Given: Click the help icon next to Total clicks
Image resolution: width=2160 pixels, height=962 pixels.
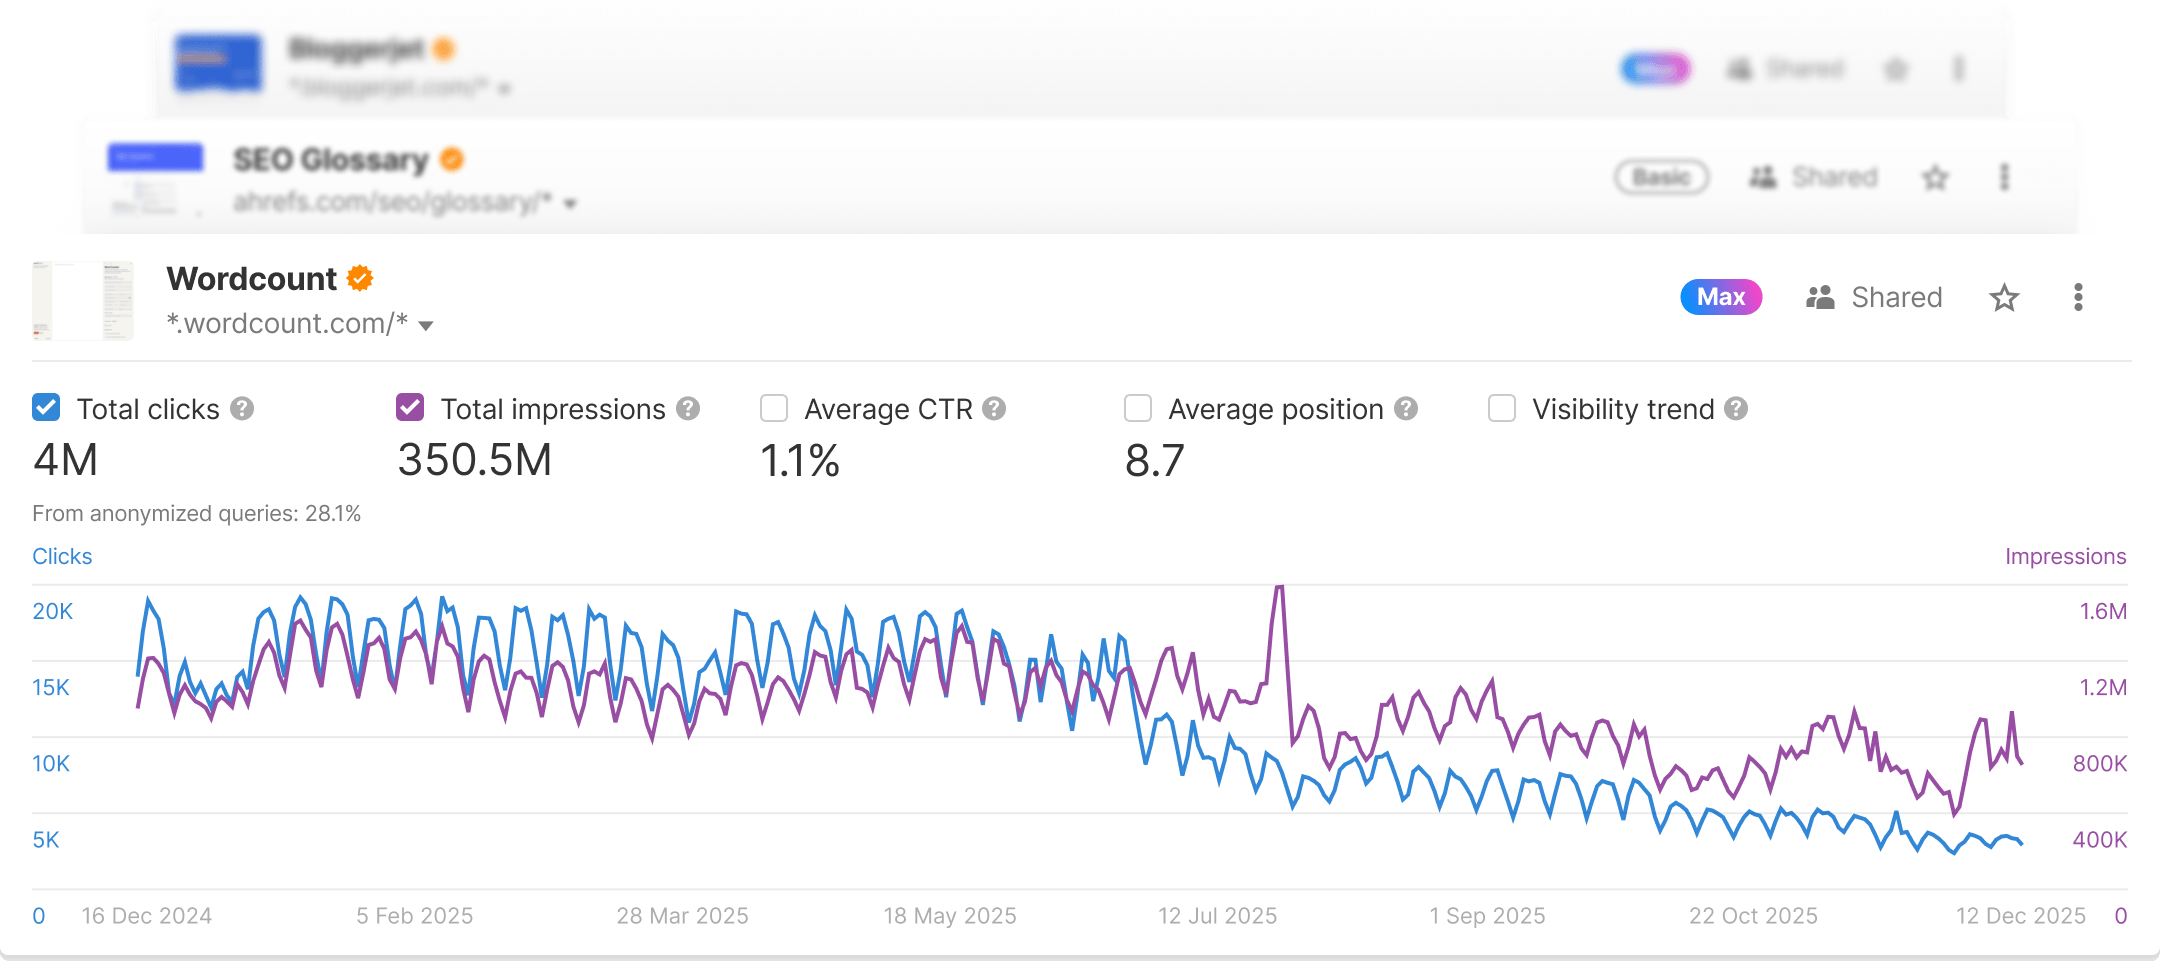Looking at the screenshot, I should pyautogui.click(x=242, y=409).
